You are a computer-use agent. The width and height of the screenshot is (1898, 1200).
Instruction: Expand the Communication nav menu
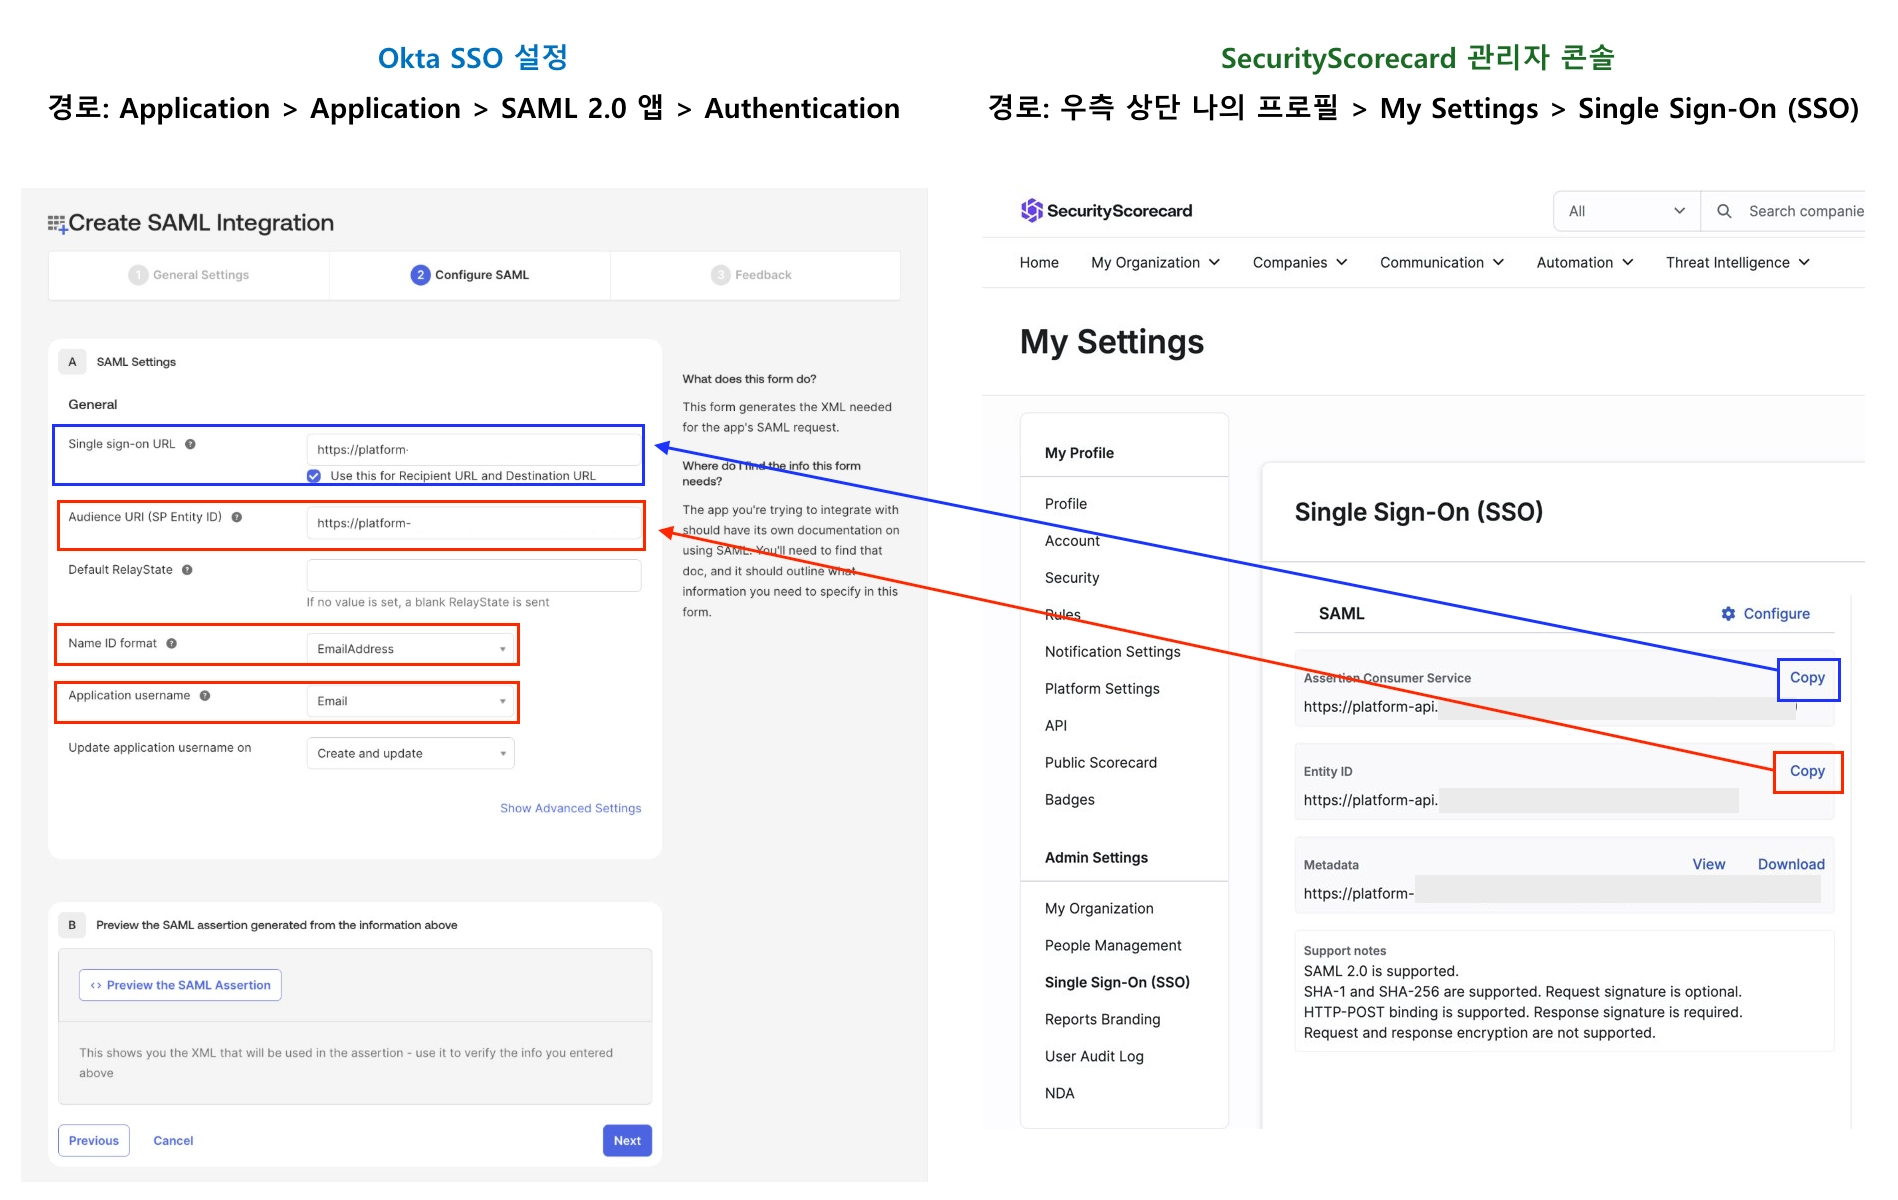pos(1442,262)
